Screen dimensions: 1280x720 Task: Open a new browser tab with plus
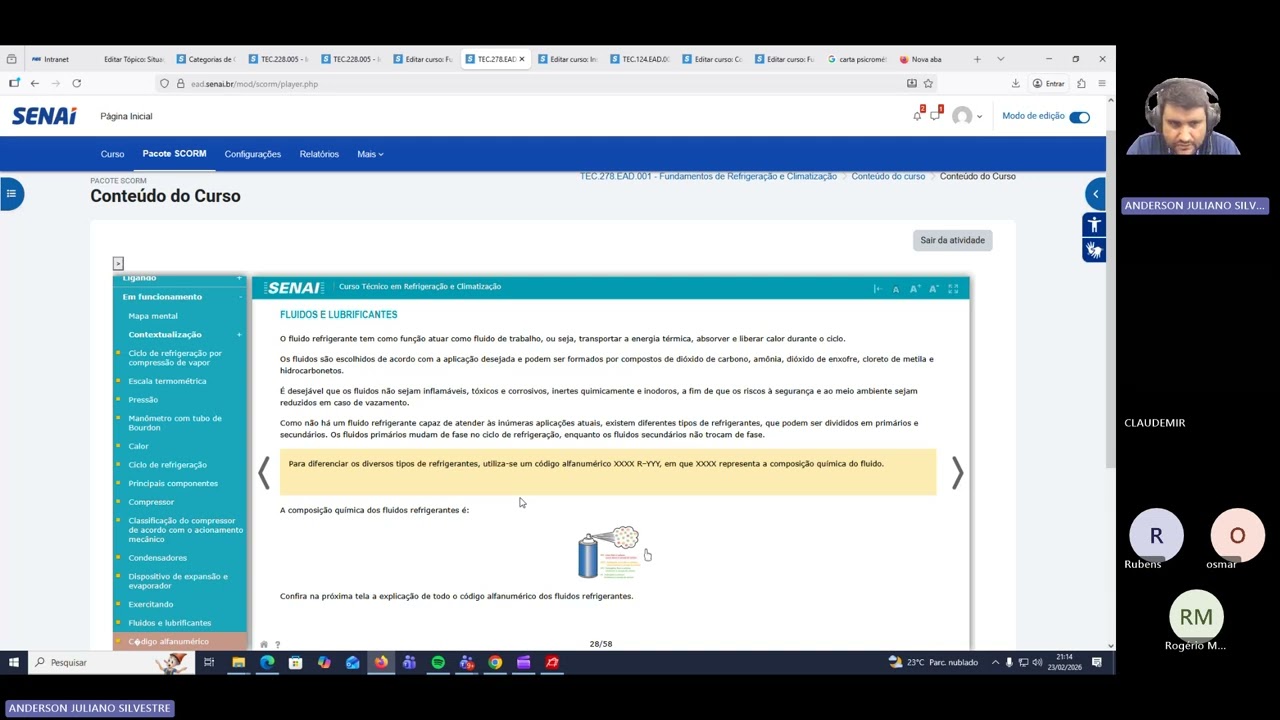point(977,59)
